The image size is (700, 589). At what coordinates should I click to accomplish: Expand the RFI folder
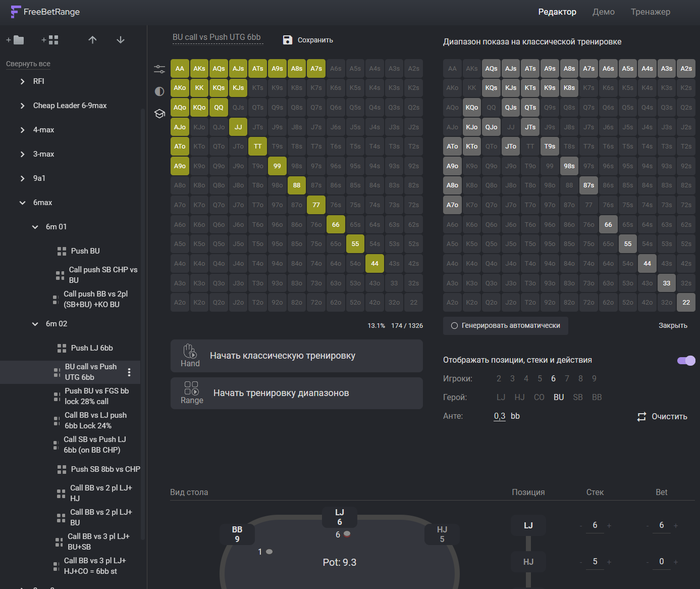point(22,81)
